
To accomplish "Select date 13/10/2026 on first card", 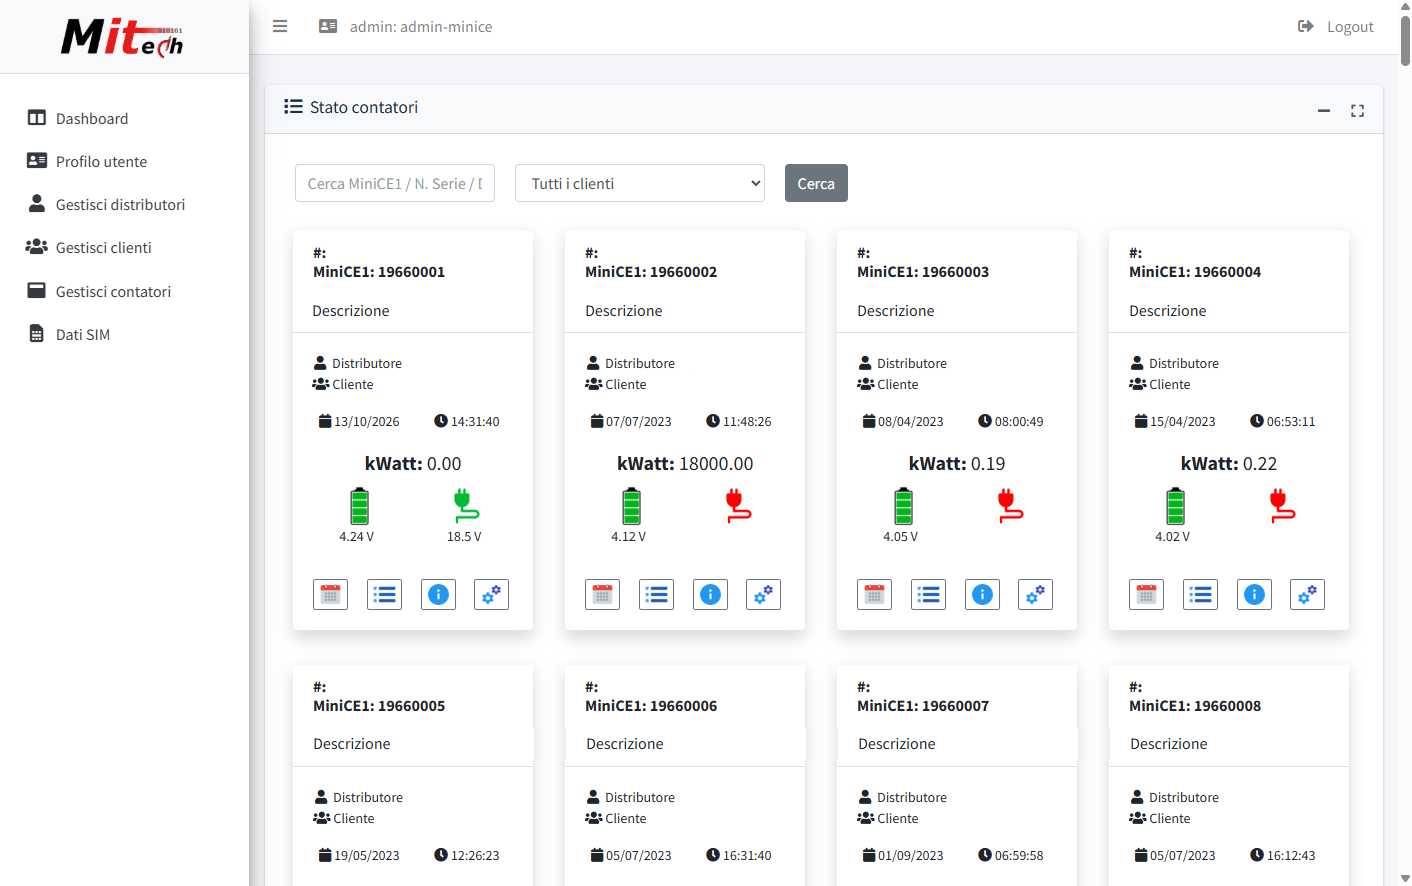I will (x=366, y=421).
